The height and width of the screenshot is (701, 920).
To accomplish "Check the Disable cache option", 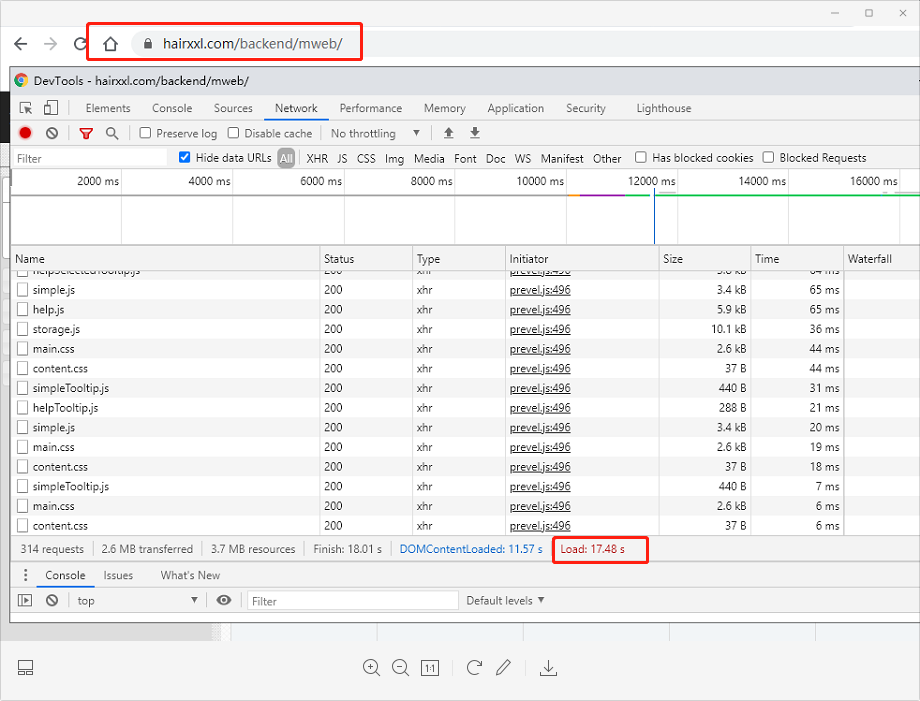I will [234, 133].
